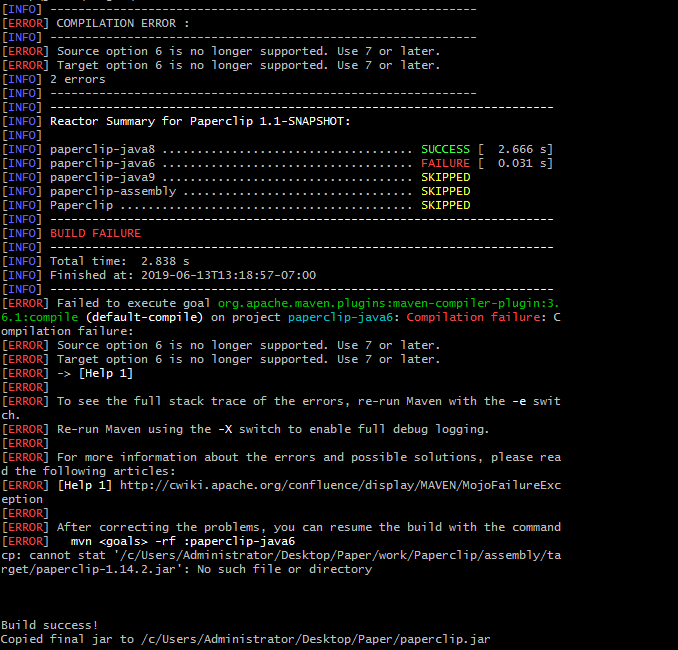Viewport: 678px width, 650px height.
Task: Click '0.031 s' build time value
Action: pos(522,163)
